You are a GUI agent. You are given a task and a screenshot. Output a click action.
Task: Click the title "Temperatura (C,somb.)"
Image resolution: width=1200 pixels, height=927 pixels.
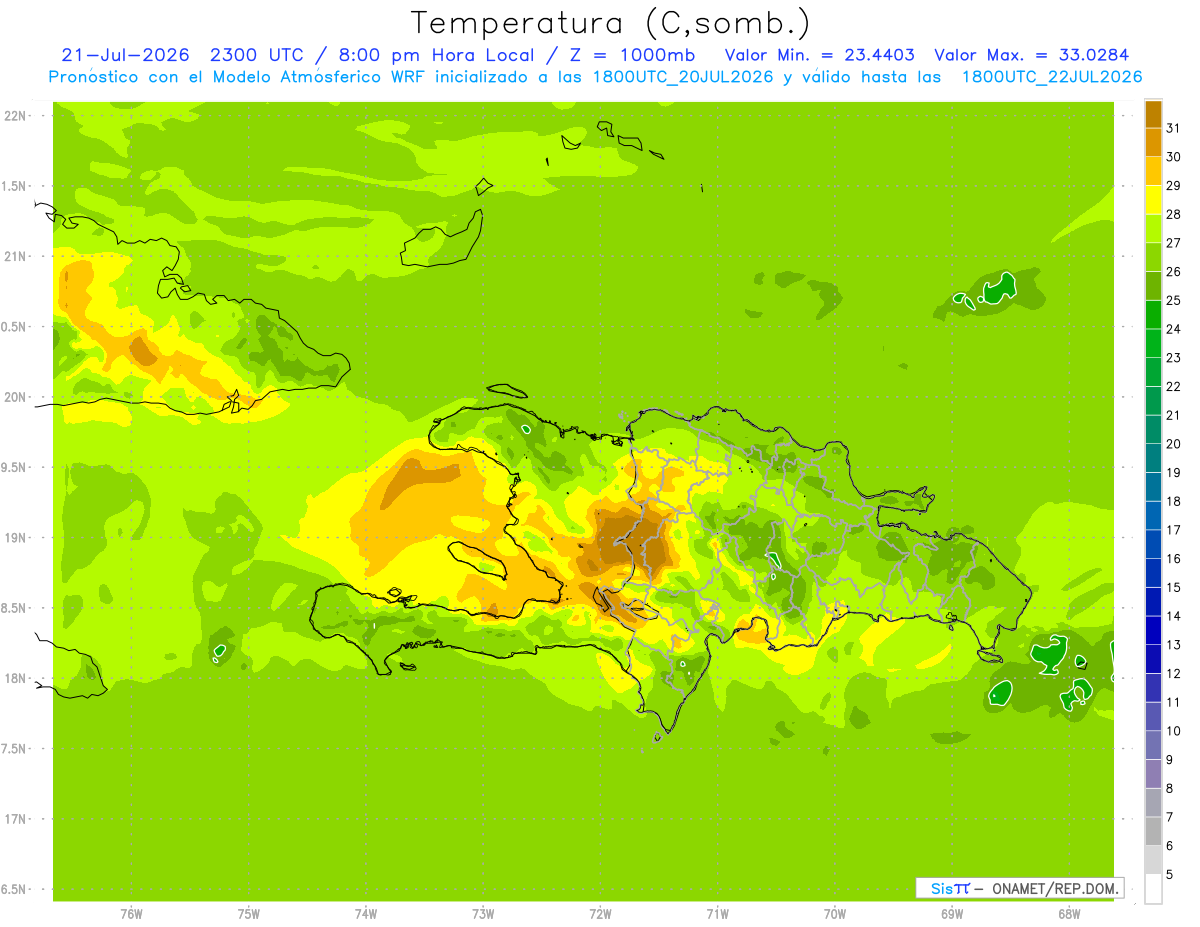click(611, 23)
